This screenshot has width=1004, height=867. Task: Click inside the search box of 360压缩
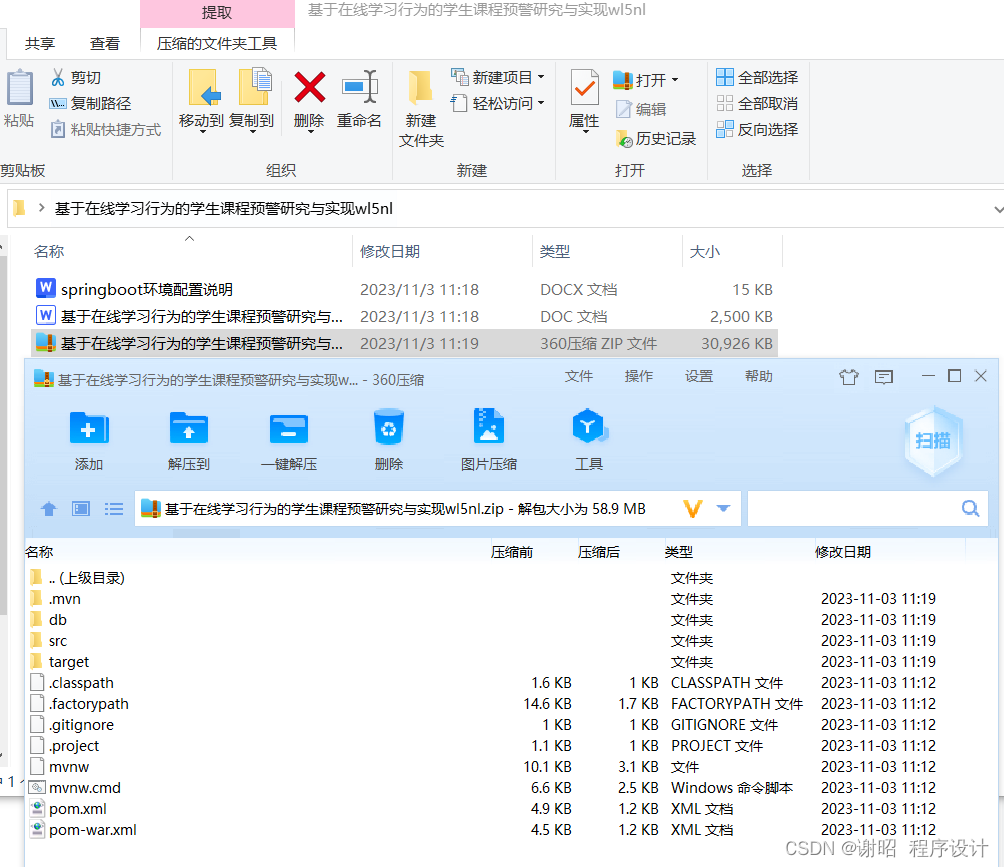[860, 508]
